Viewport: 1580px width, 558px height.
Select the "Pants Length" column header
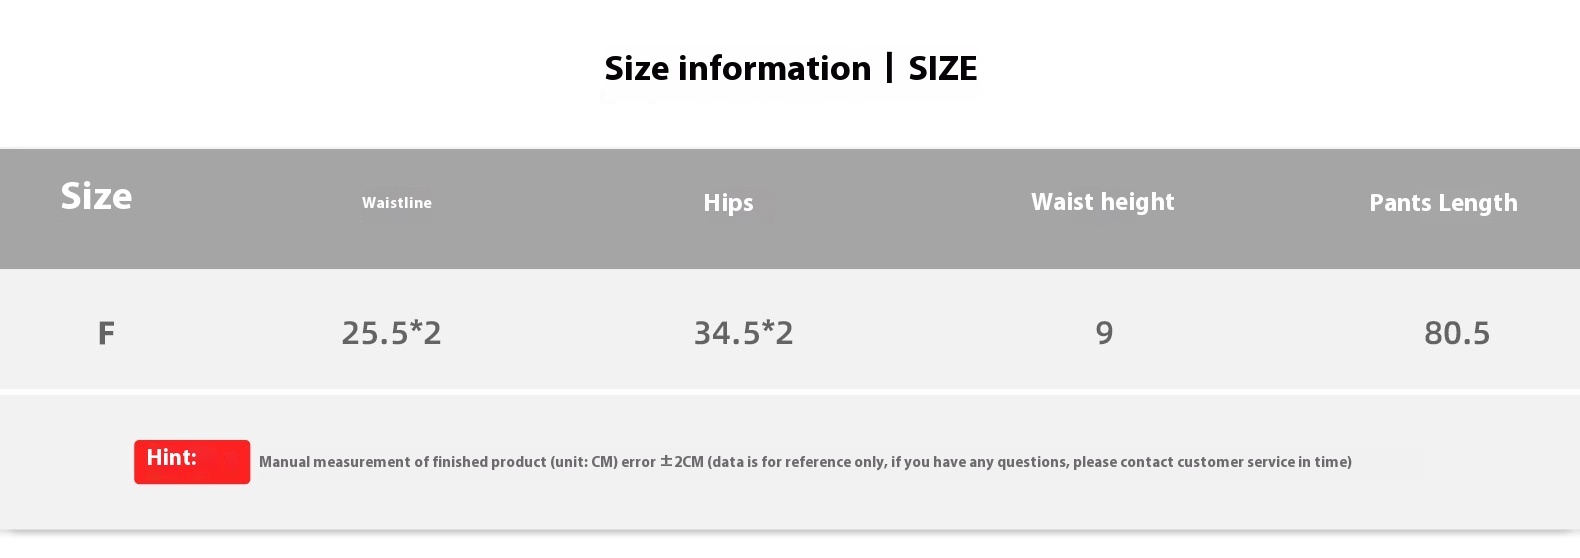point(1442,203)
